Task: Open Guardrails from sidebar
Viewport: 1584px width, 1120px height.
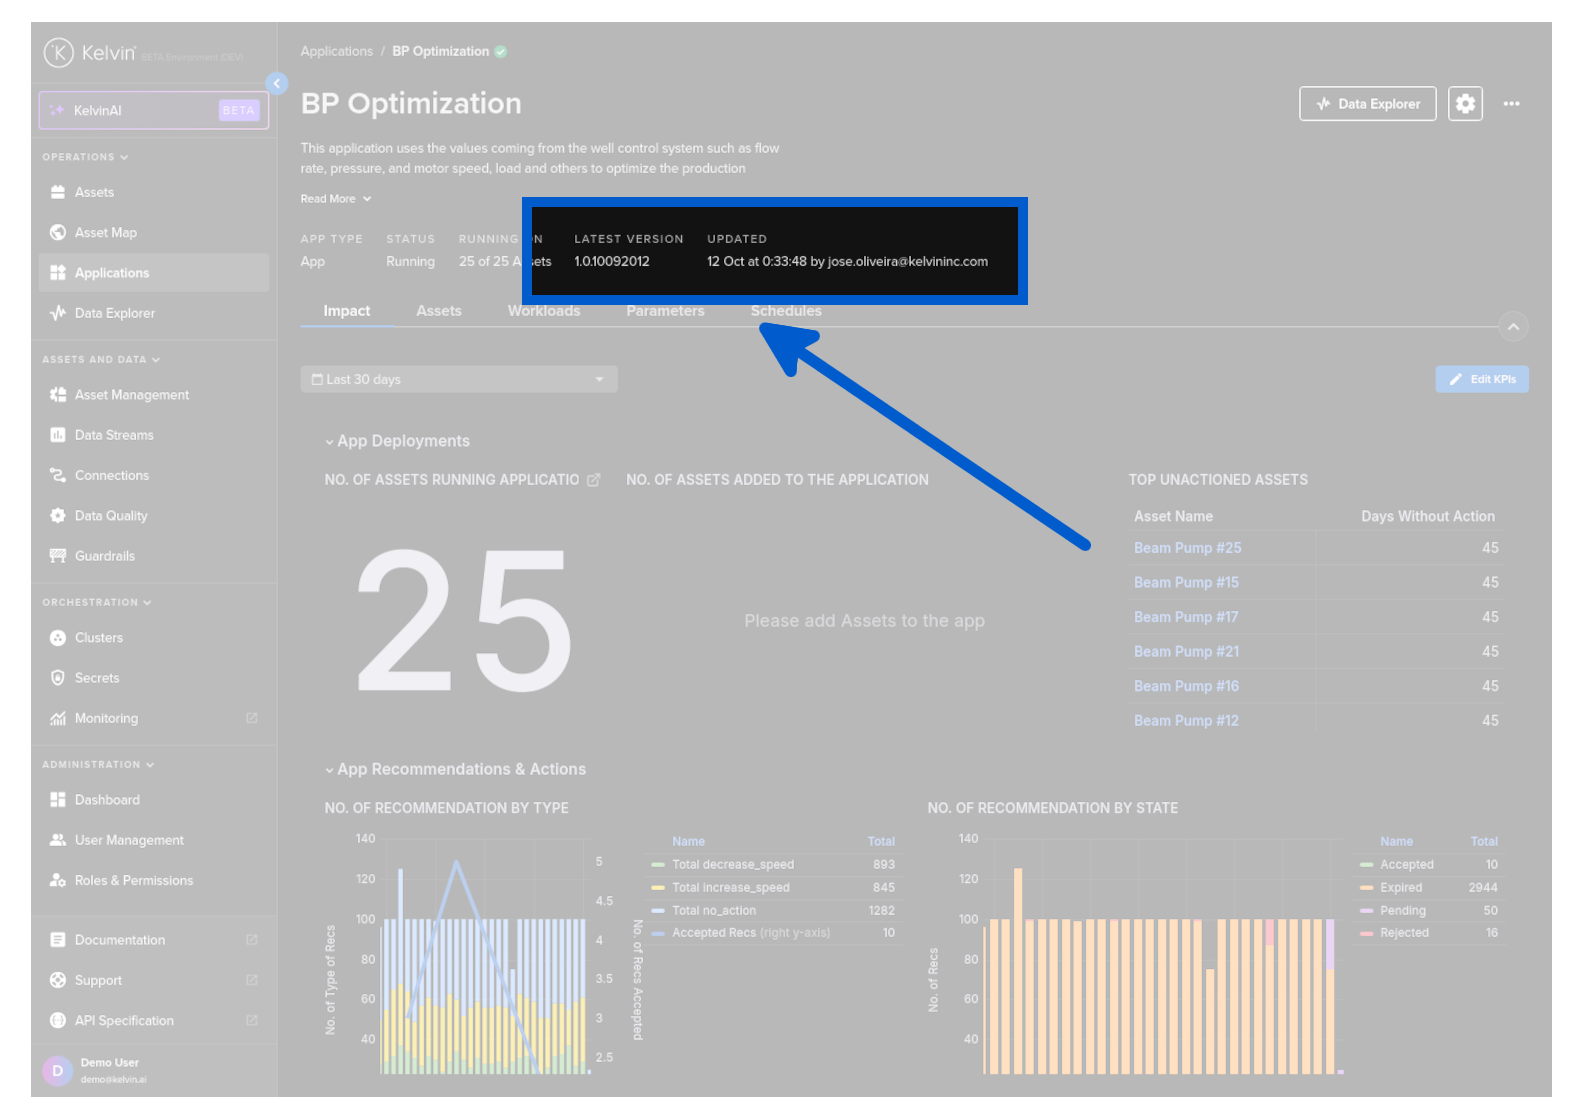Action: click(x=104, y=556)
